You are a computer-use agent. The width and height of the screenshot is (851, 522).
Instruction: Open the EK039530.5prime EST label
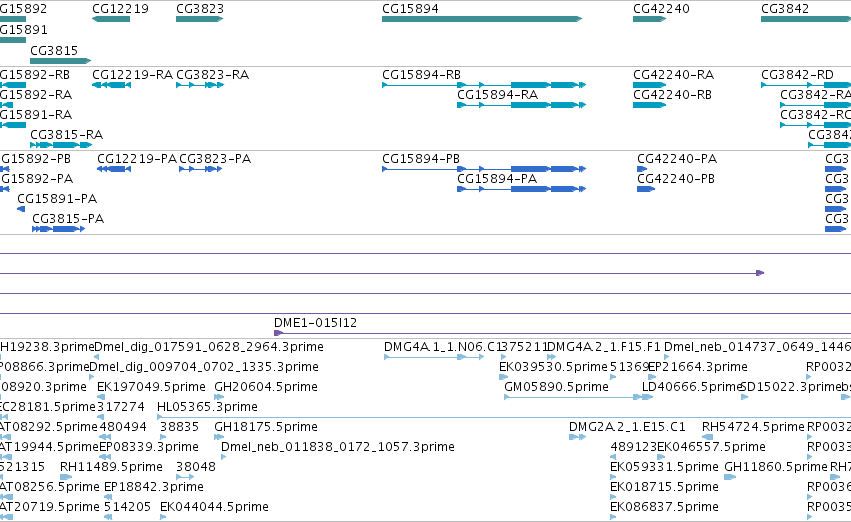[x=553, y=367]
